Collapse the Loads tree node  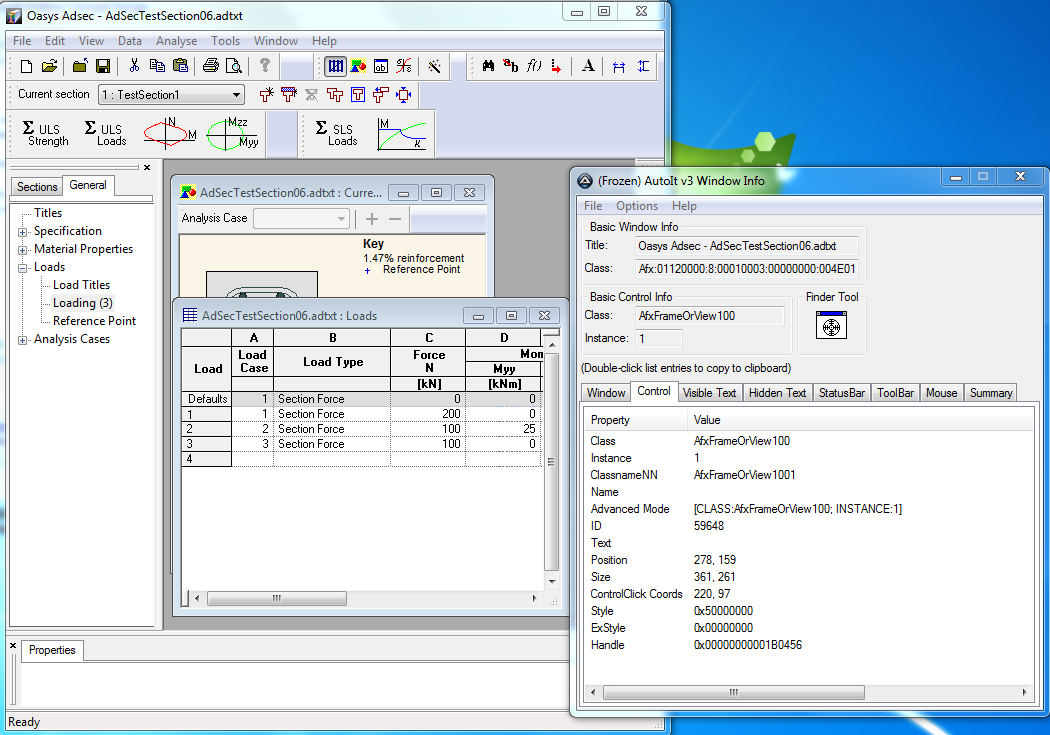coord(23,268)
